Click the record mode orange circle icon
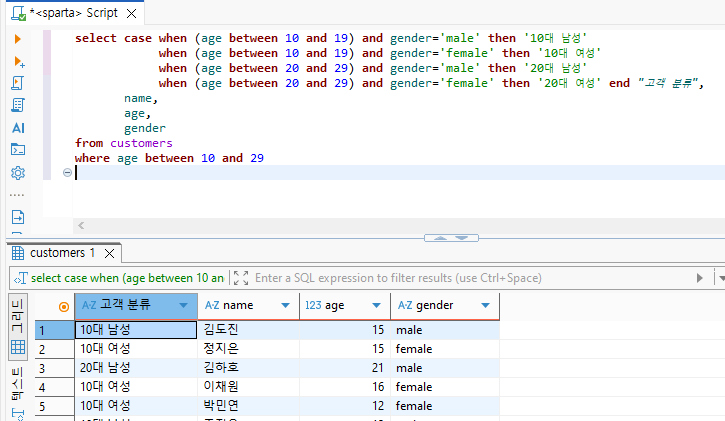The image size is (725, 421). (64, 306)
